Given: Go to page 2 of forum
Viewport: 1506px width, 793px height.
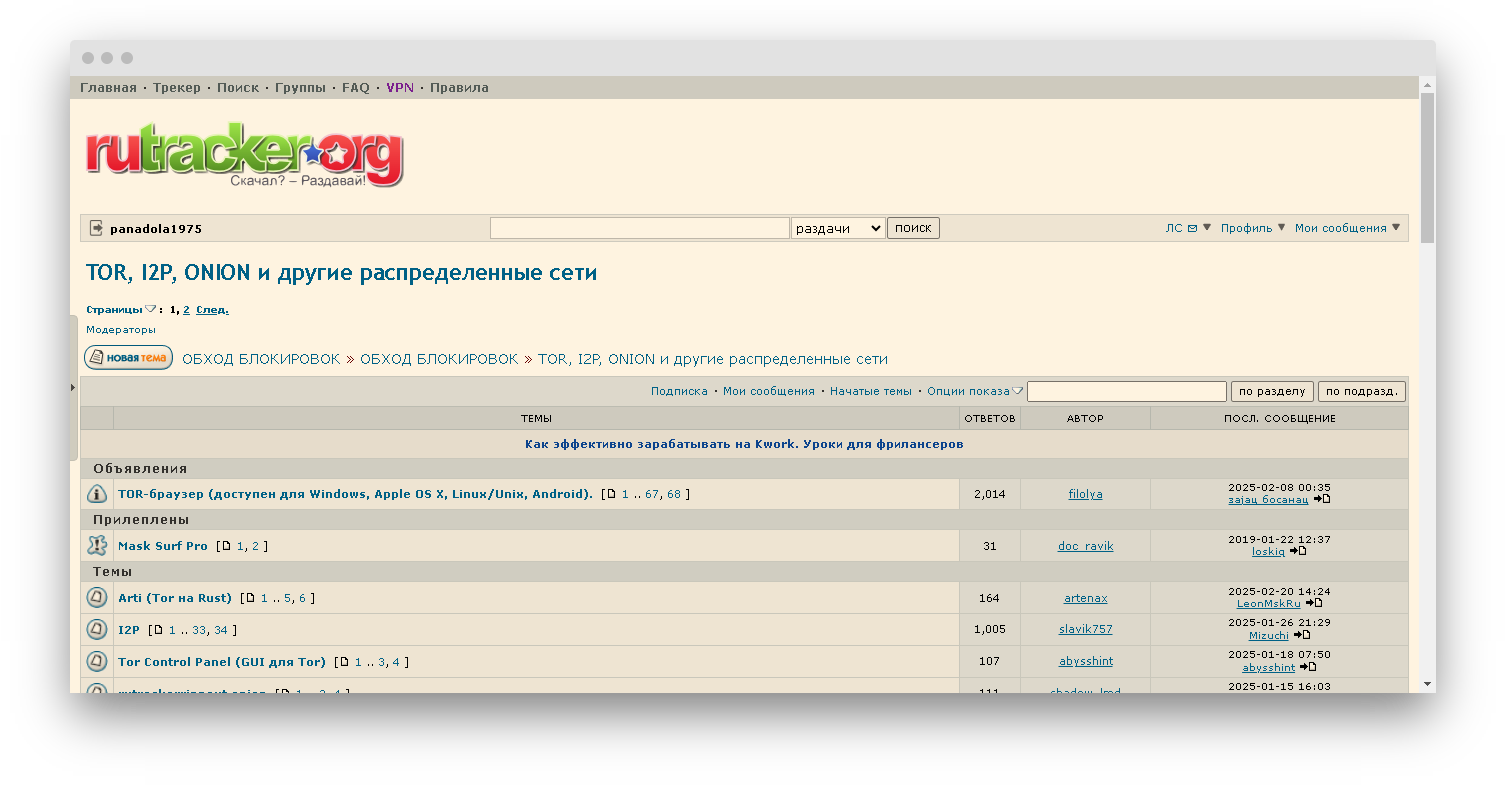Looking at the screenshot, I should tap(186, 310).
